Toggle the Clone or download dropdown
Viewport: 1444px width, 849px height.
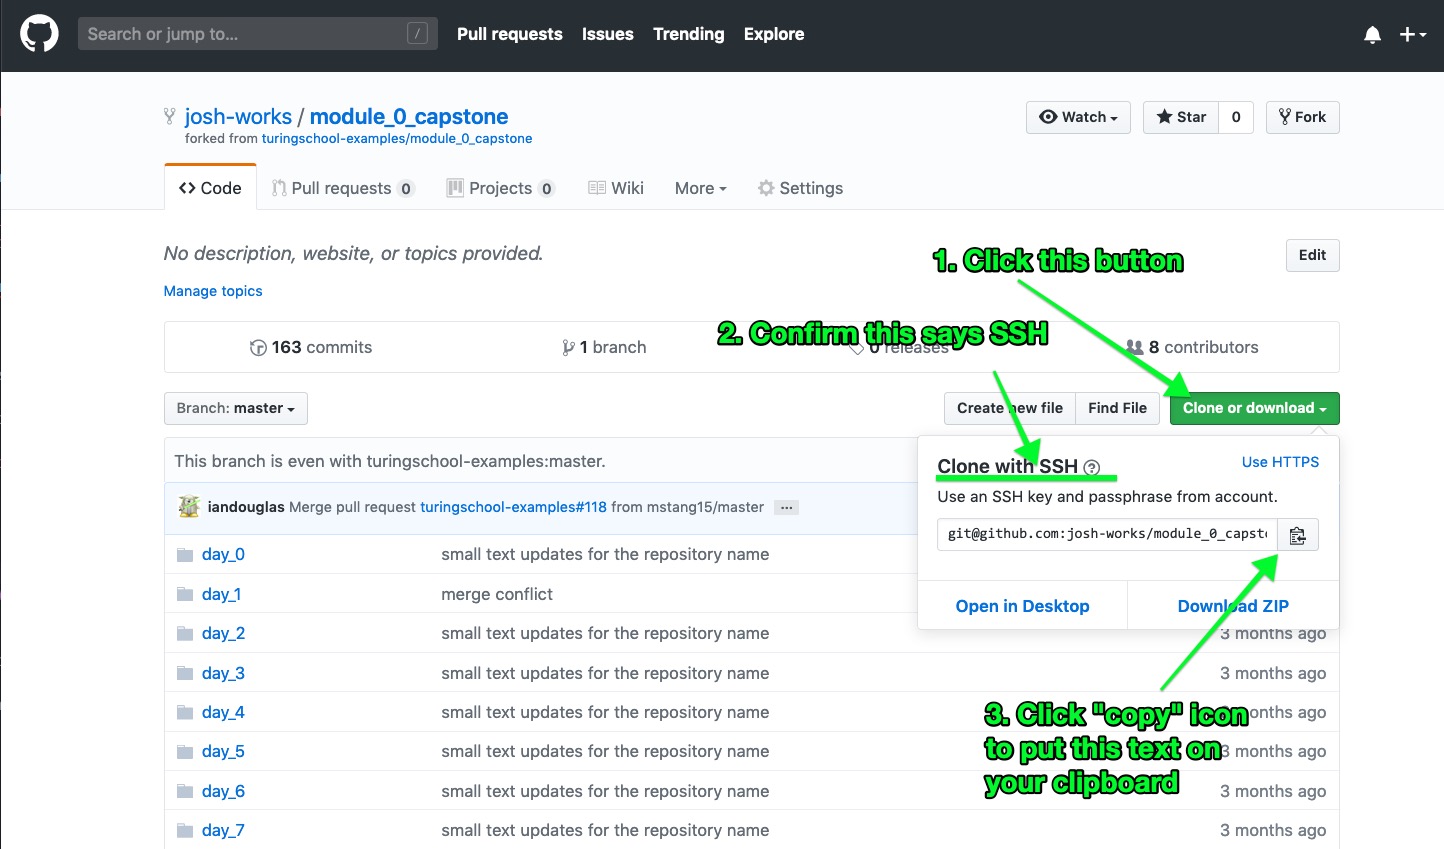[1254, 408]
